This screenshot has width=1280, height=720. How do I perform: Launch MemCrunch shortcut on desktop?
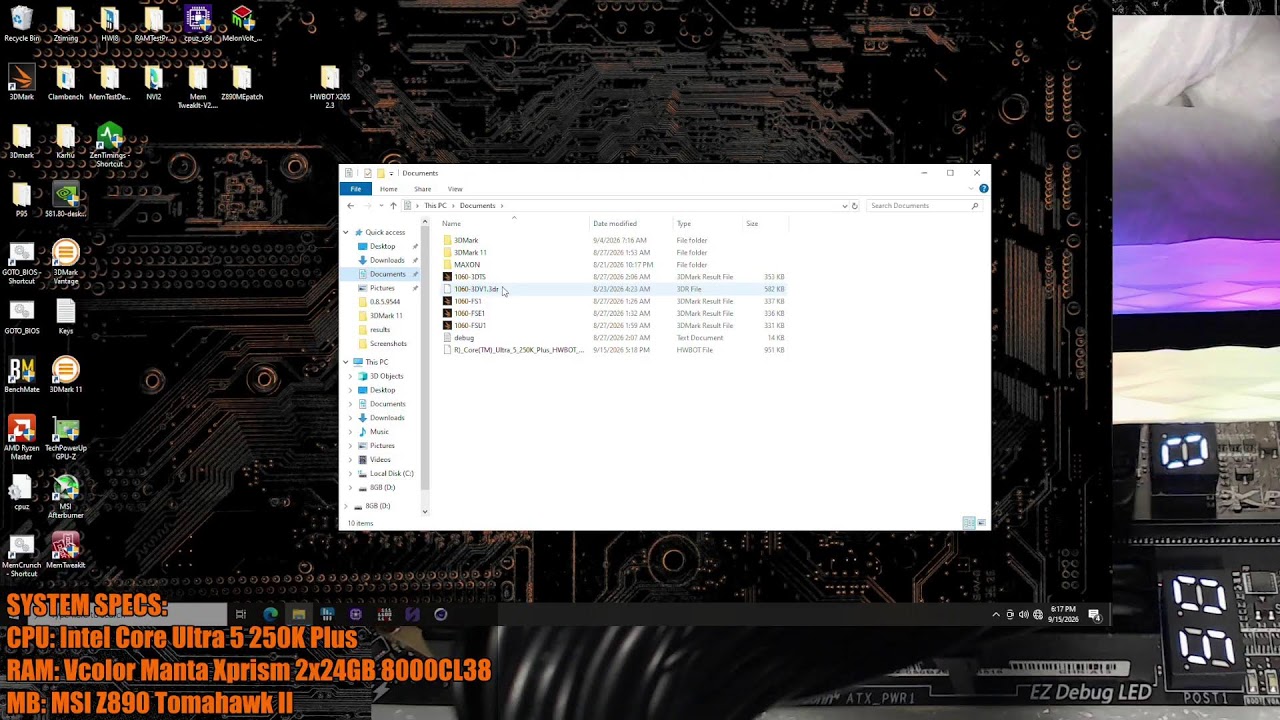coord(21,555)
